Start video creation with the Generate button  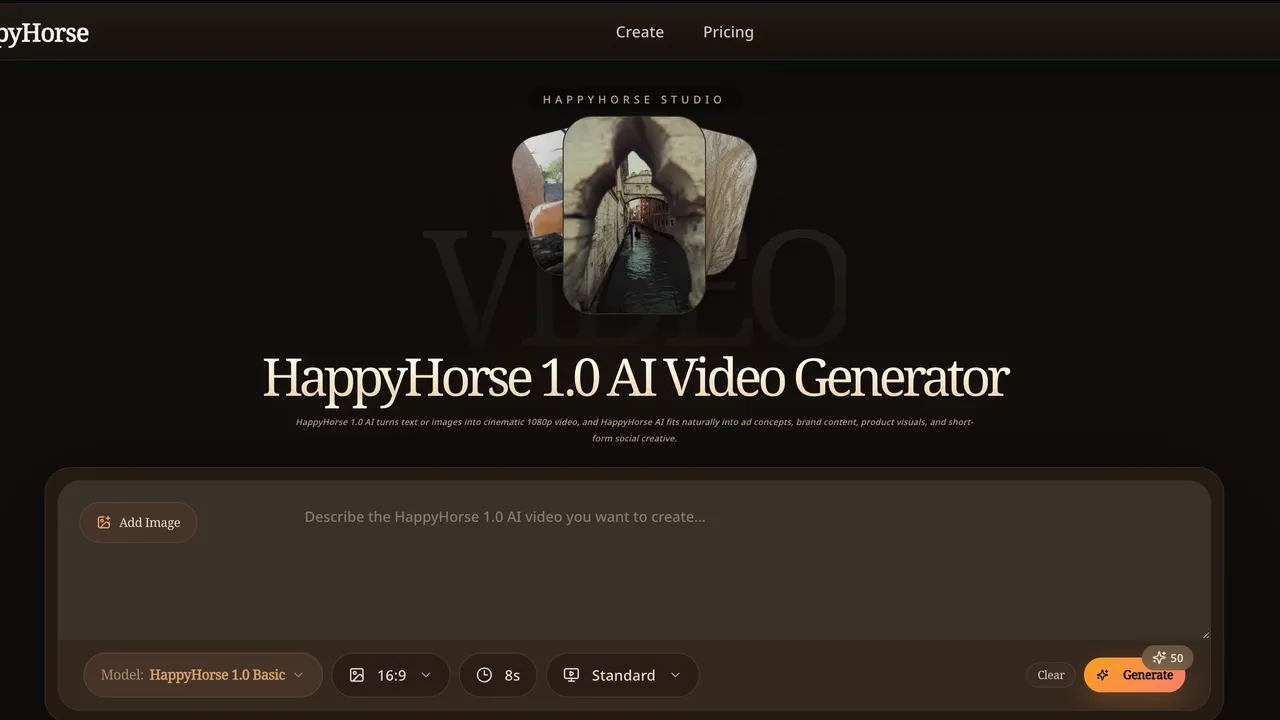coord(1135,675)
